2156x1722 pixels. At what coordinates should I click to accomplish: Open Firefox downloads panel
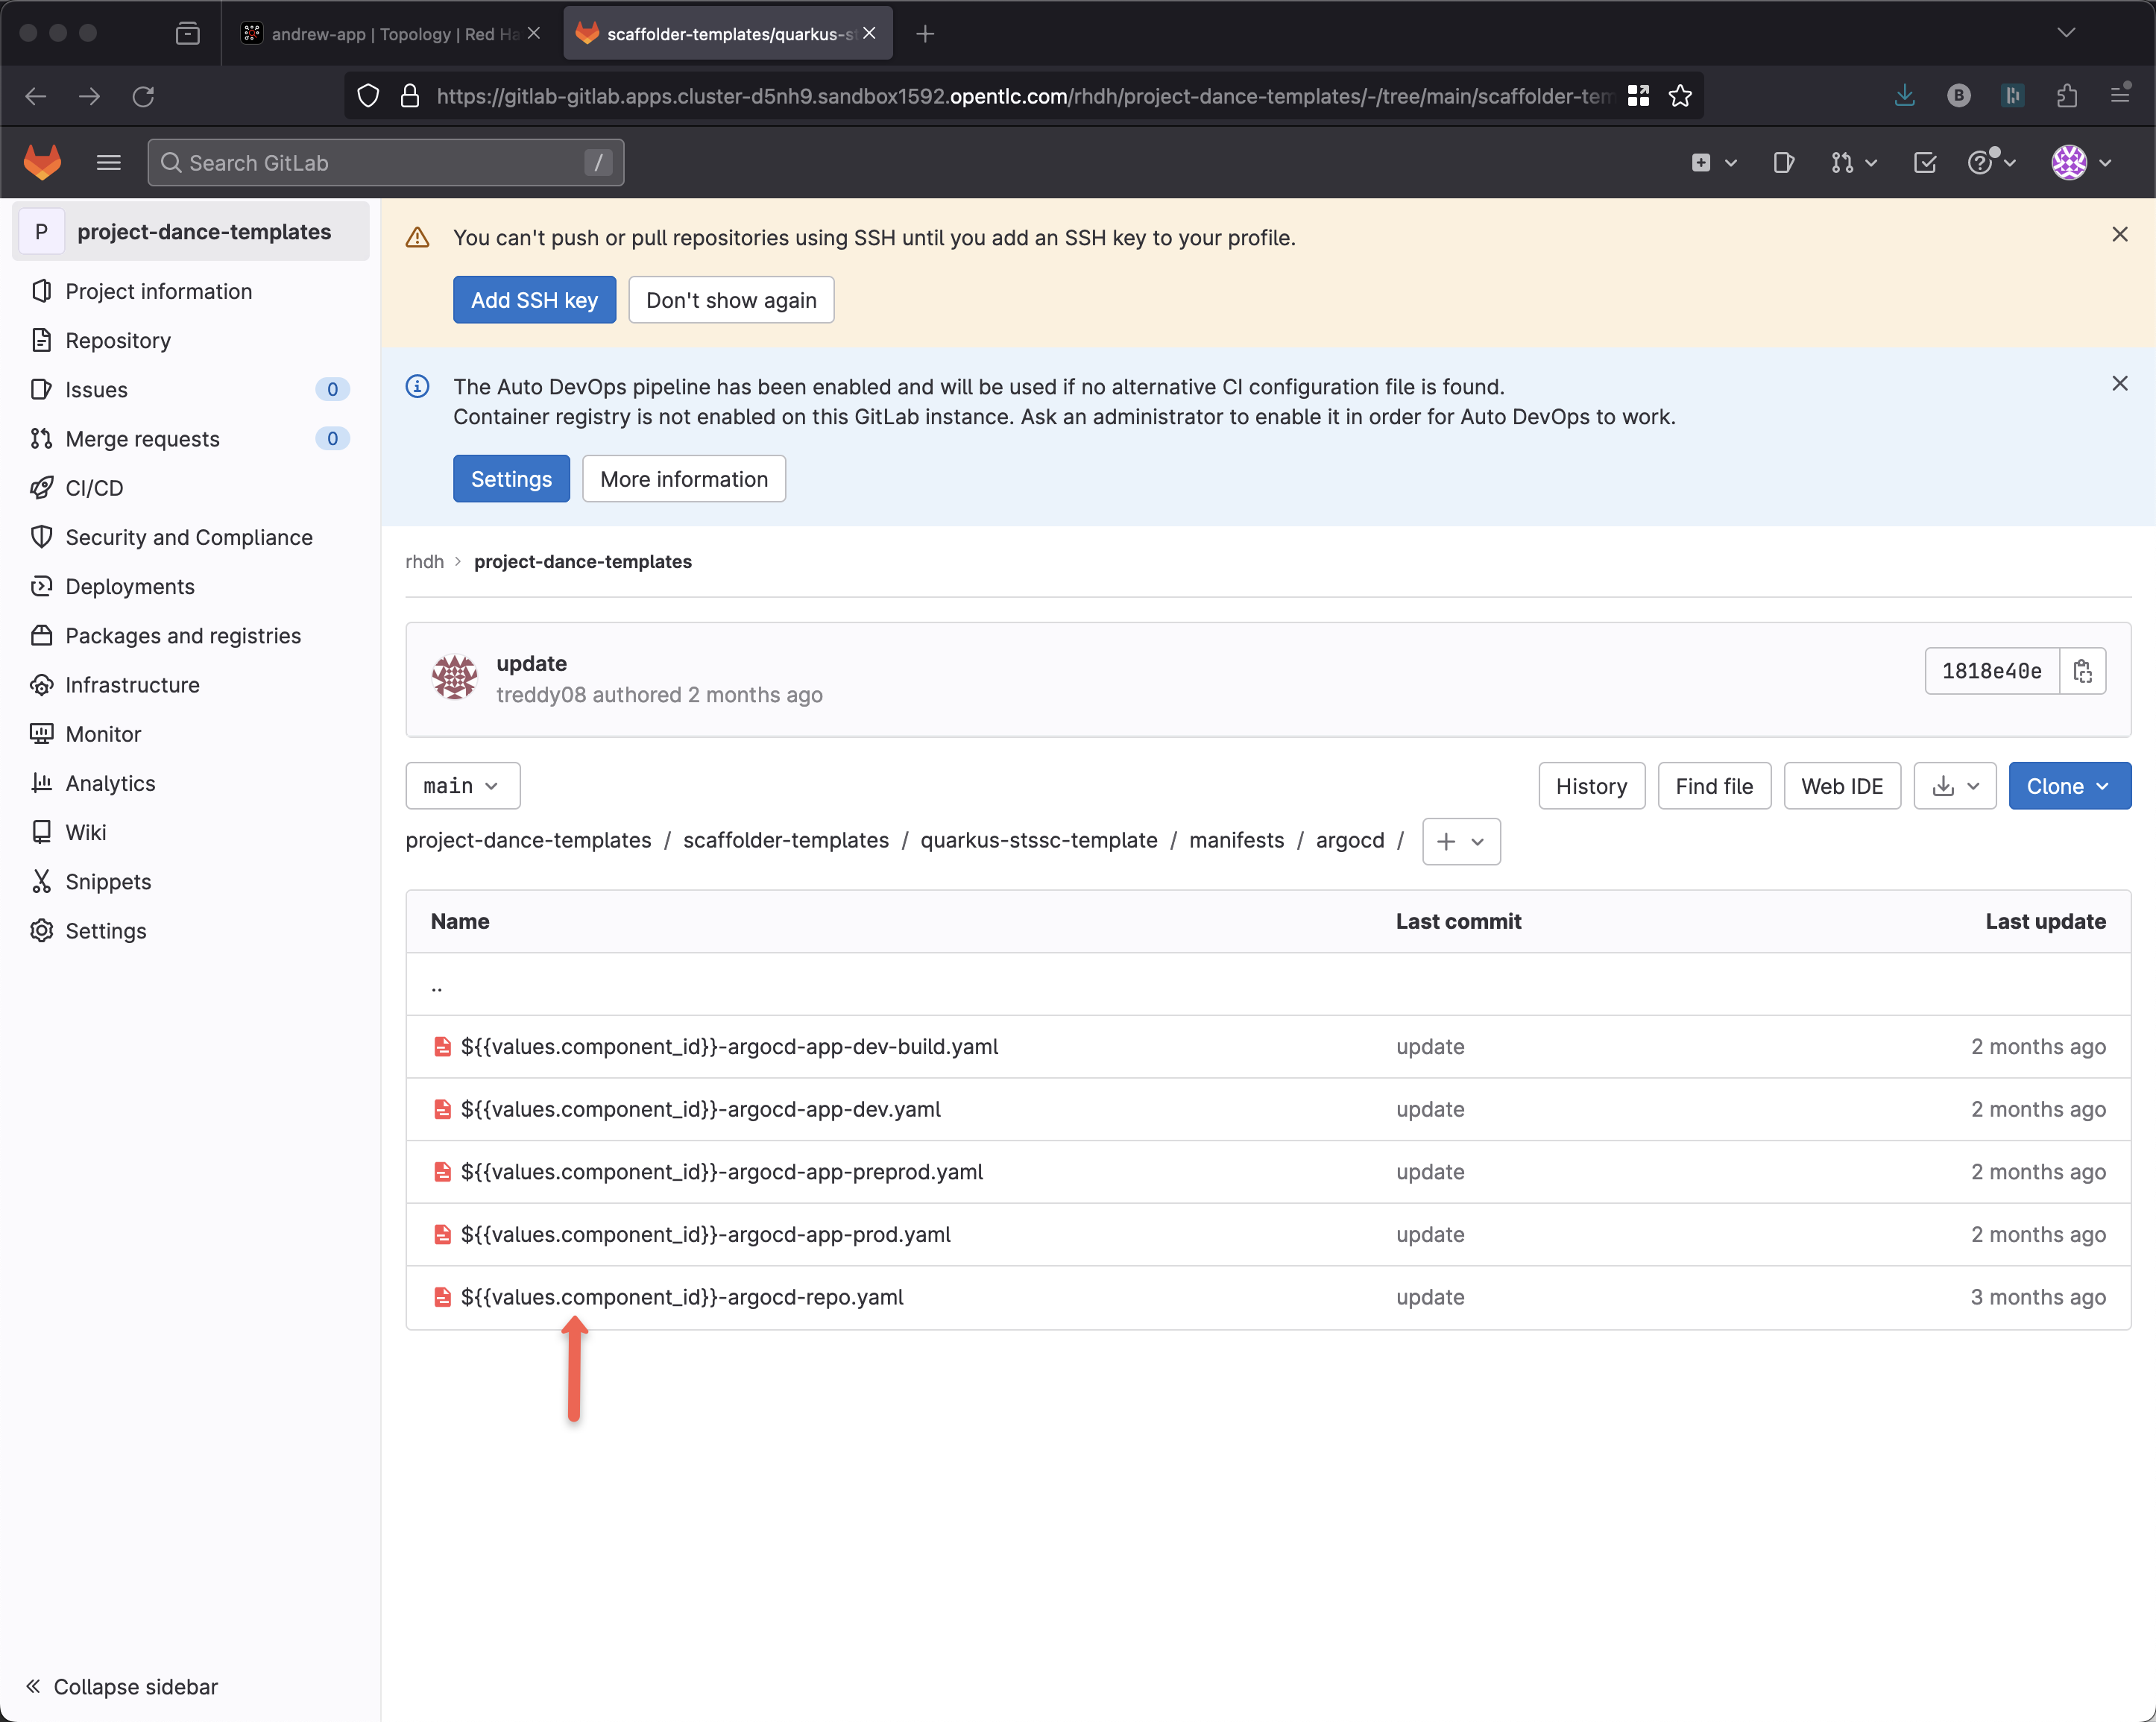(1904, 96)
